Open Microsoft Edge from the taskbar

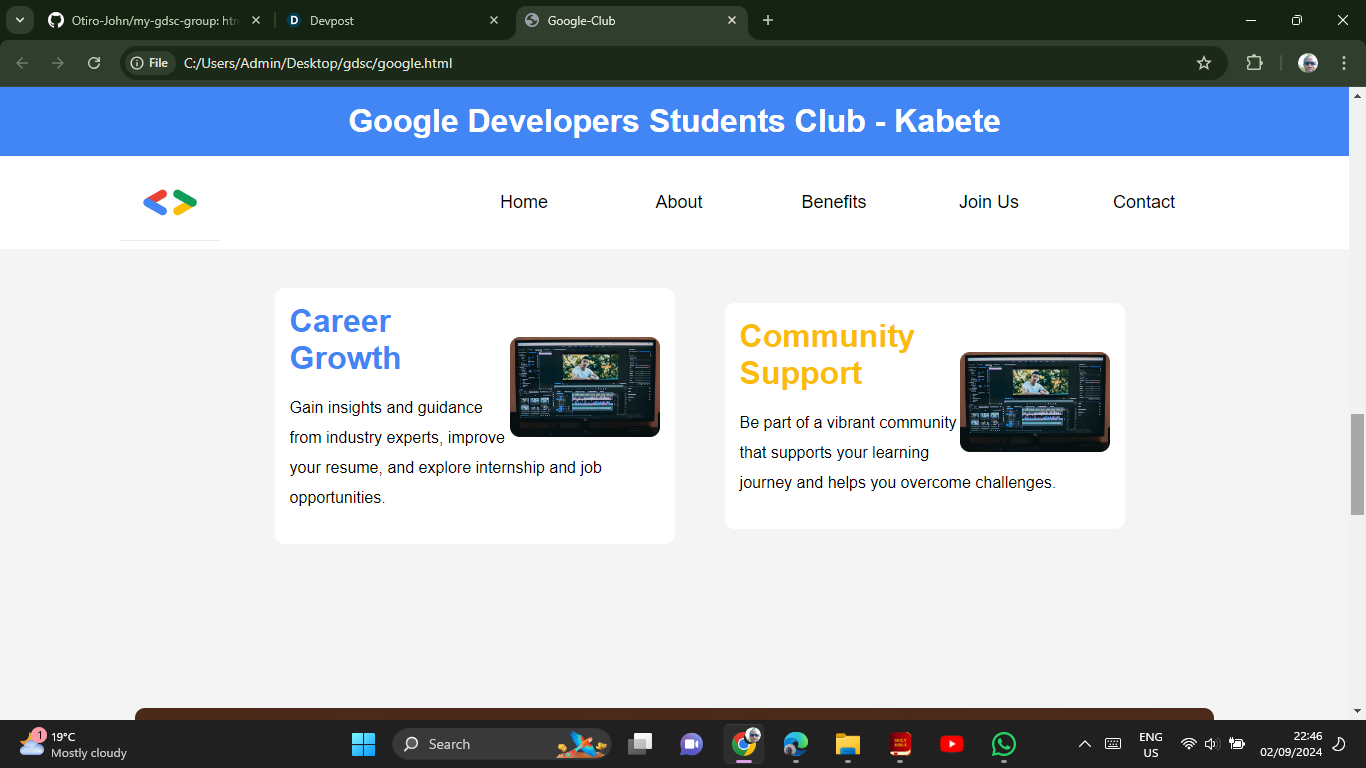point(796,744)
